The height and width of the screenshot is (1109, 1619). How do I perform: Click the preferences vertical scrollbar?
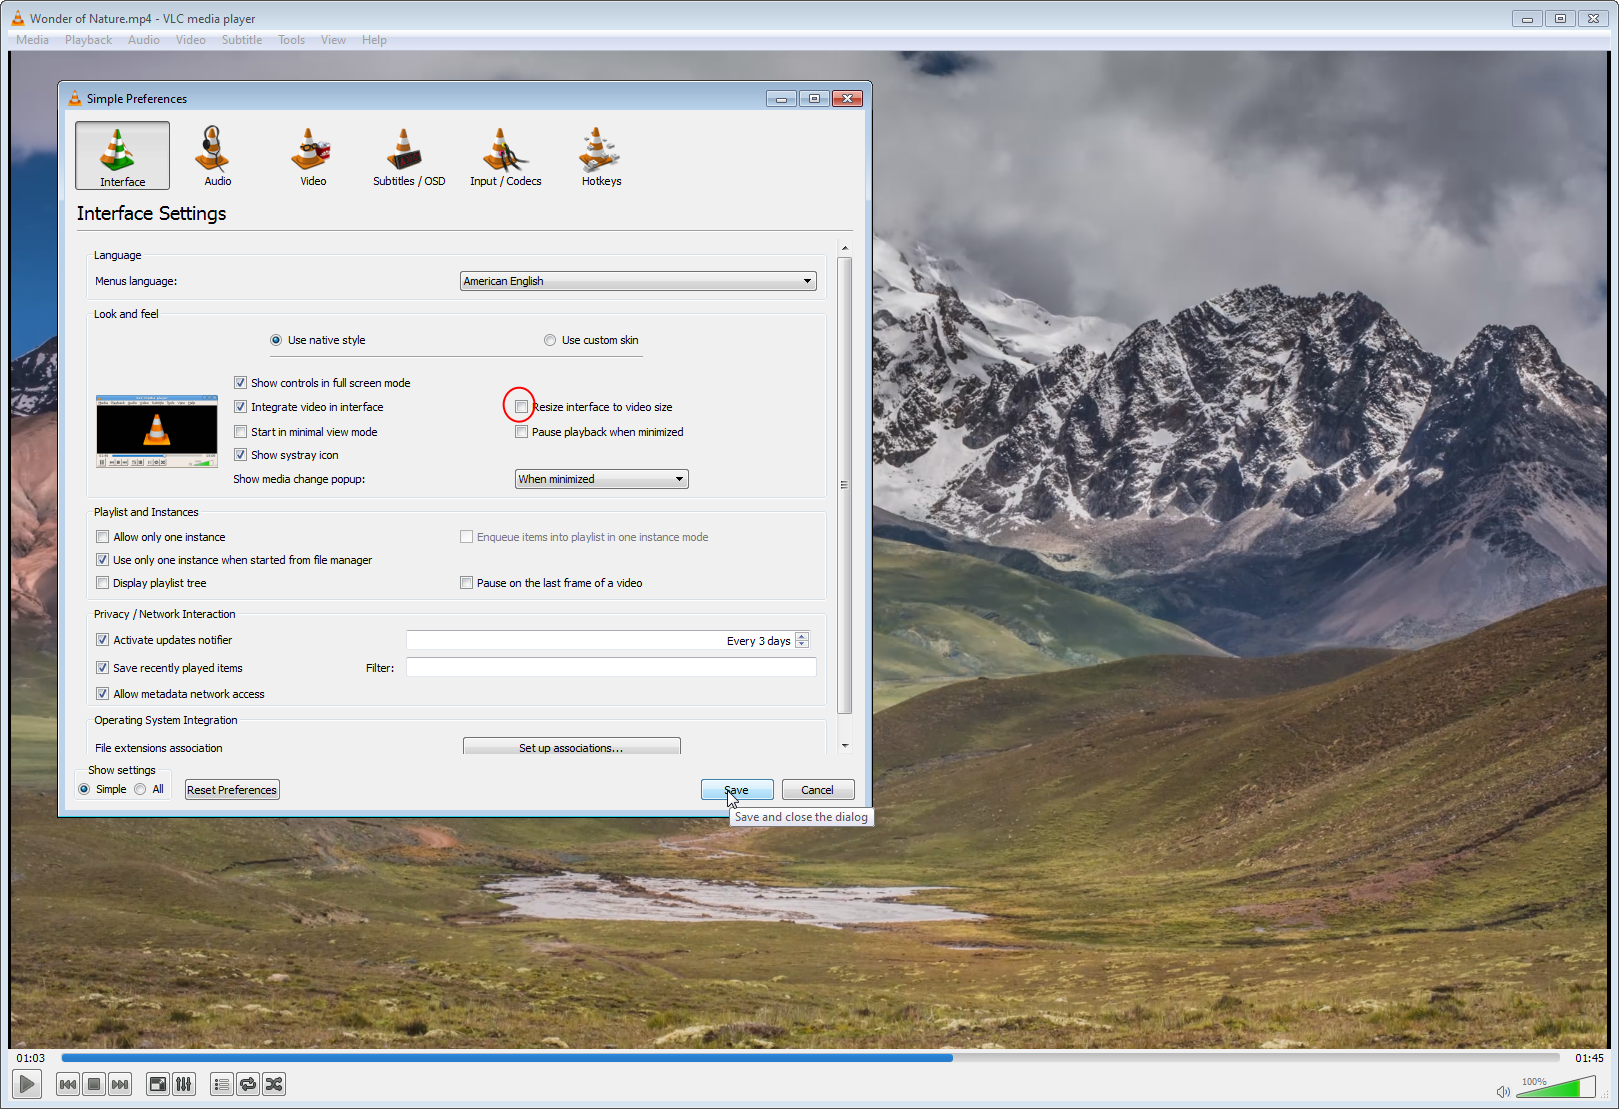coord(845,485)
